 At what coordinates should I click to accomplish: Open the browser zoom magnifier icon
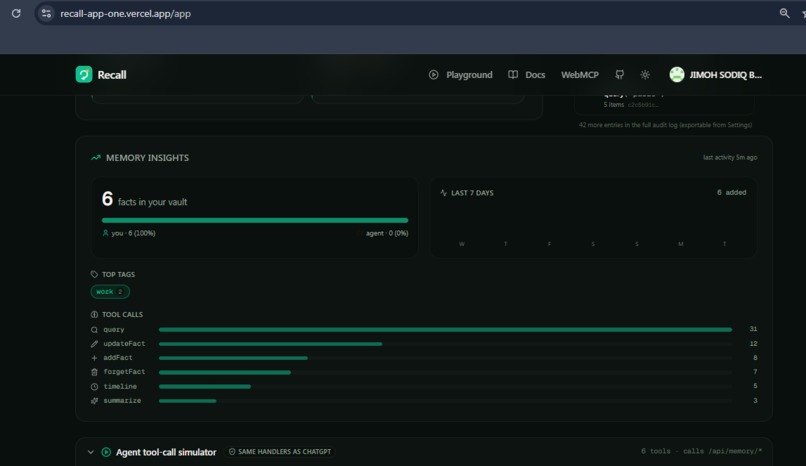point(784,13)
